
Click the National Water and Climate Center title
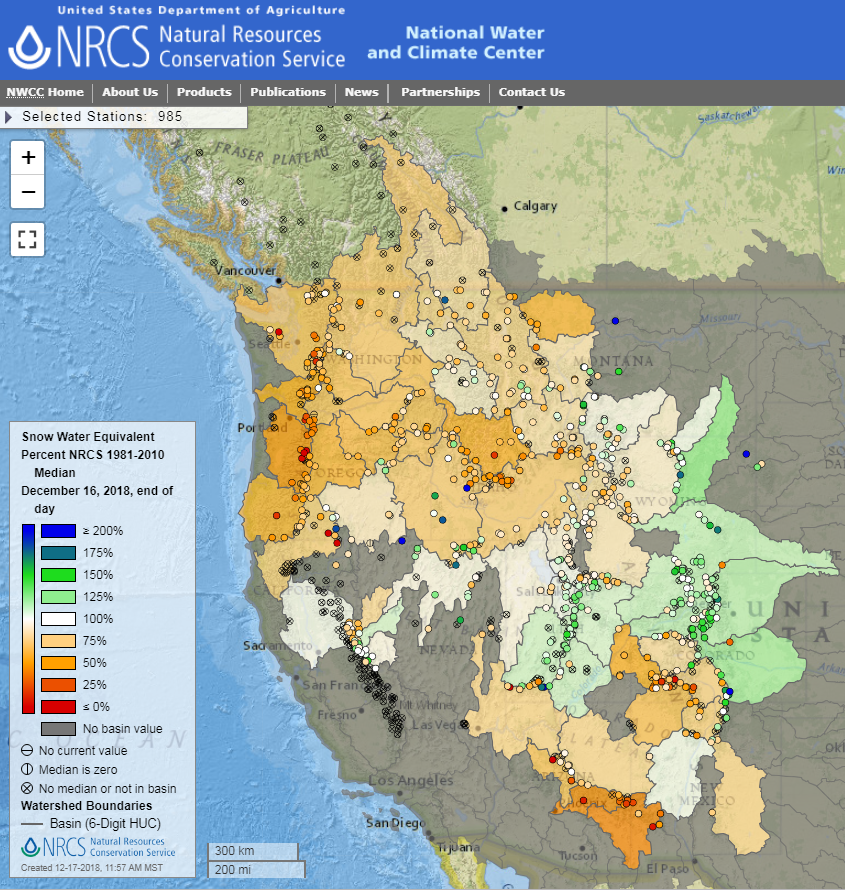456,43
